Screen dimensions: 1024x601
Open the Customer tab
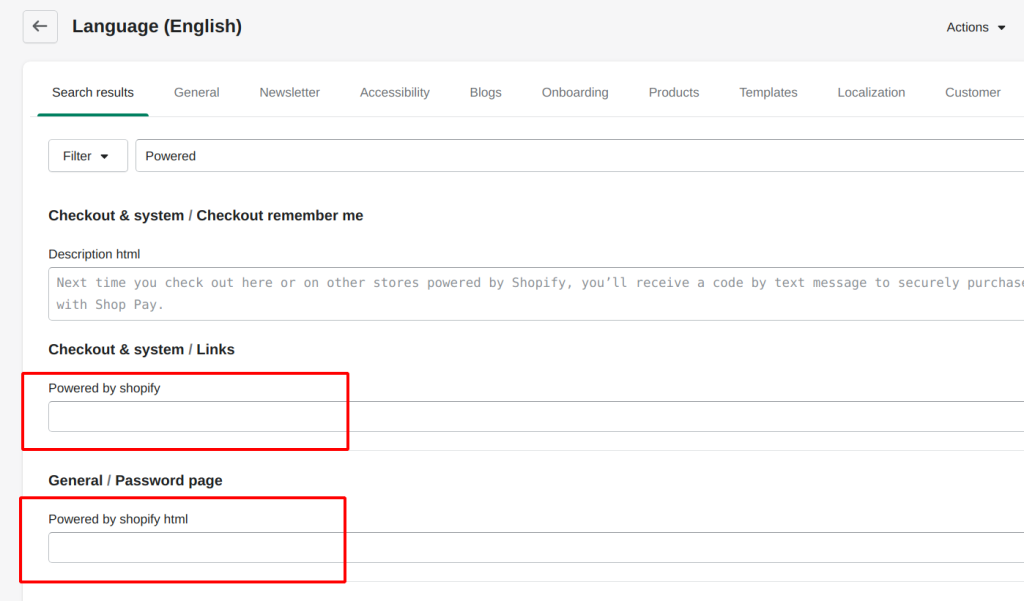pyautogui.click(x=972, y=92)
